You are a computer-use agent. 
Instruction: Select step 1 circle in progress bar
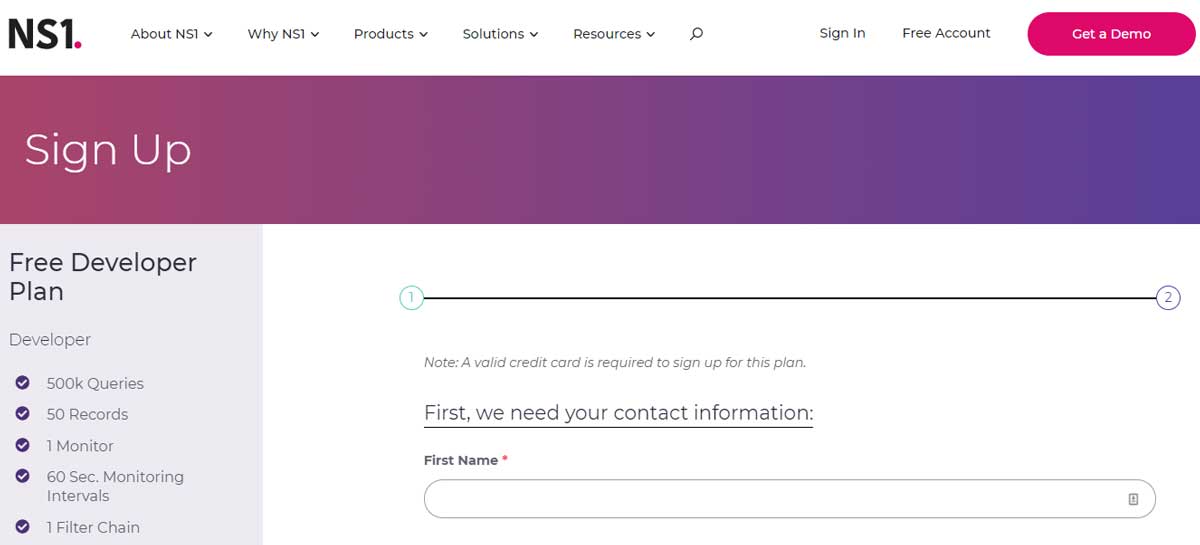[x=411, y=297]
